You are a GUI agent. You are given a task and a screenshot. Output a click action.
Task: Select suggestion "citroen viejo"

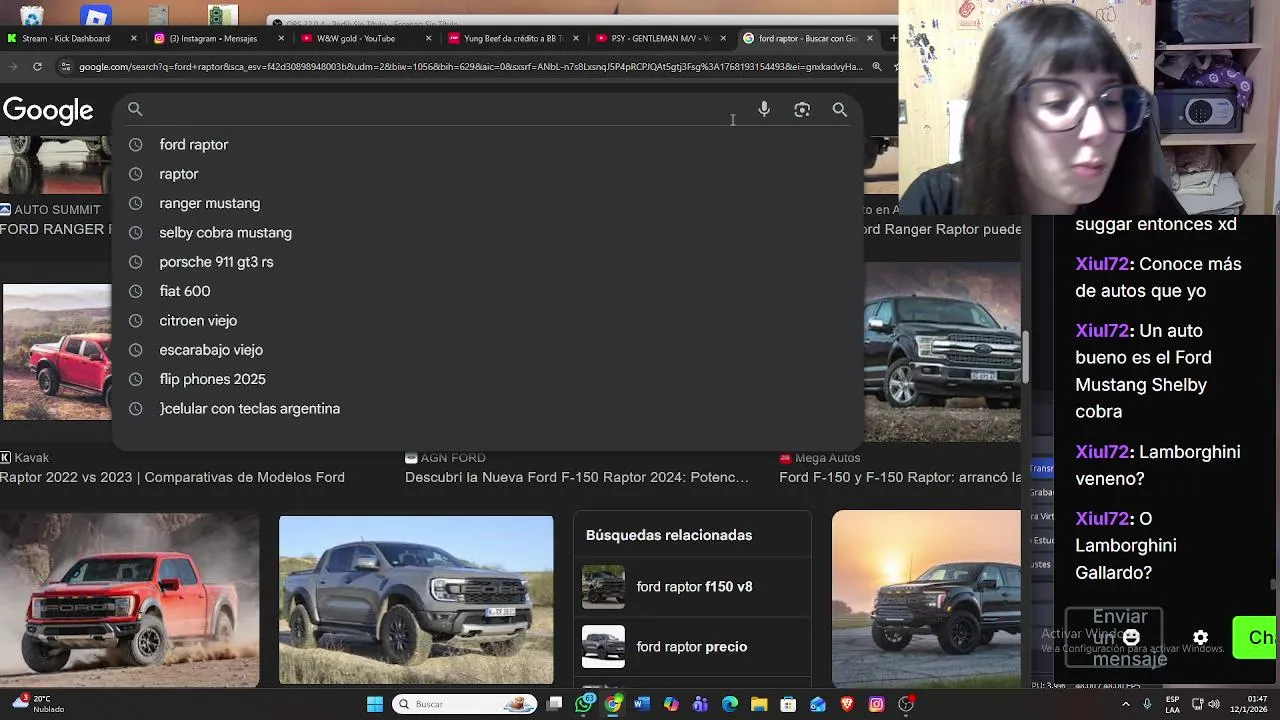[488, 321]
